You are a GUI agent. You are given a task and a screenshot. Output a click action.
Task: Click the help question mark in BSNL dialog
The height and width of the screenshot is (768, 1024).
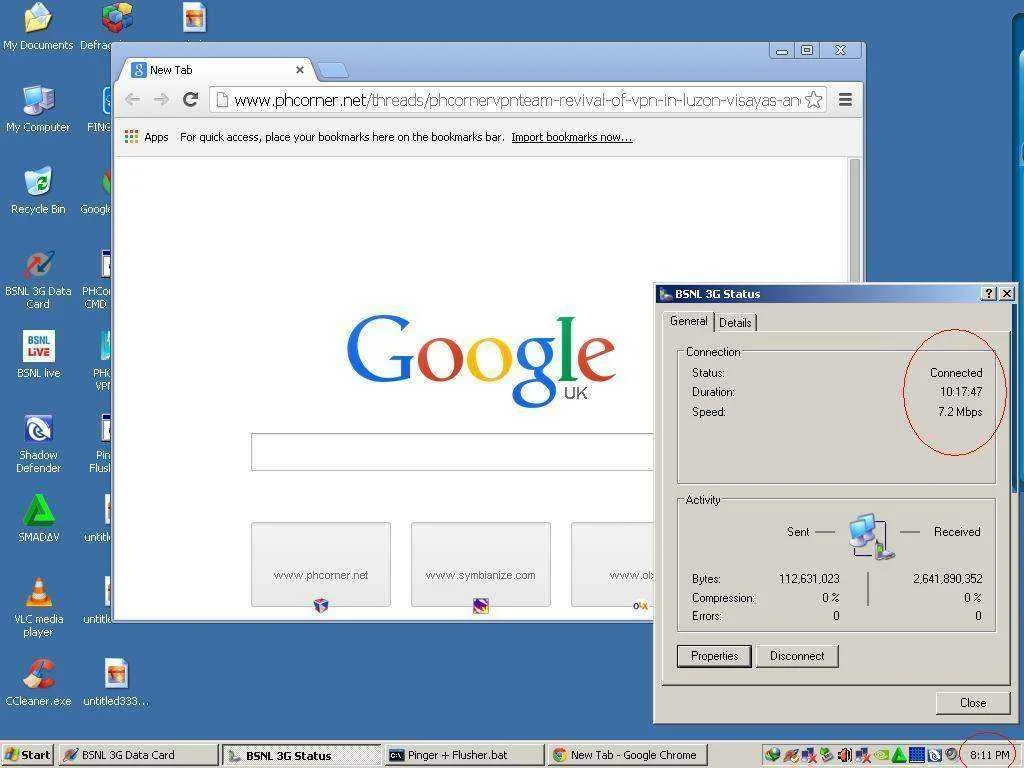(989, 294)
